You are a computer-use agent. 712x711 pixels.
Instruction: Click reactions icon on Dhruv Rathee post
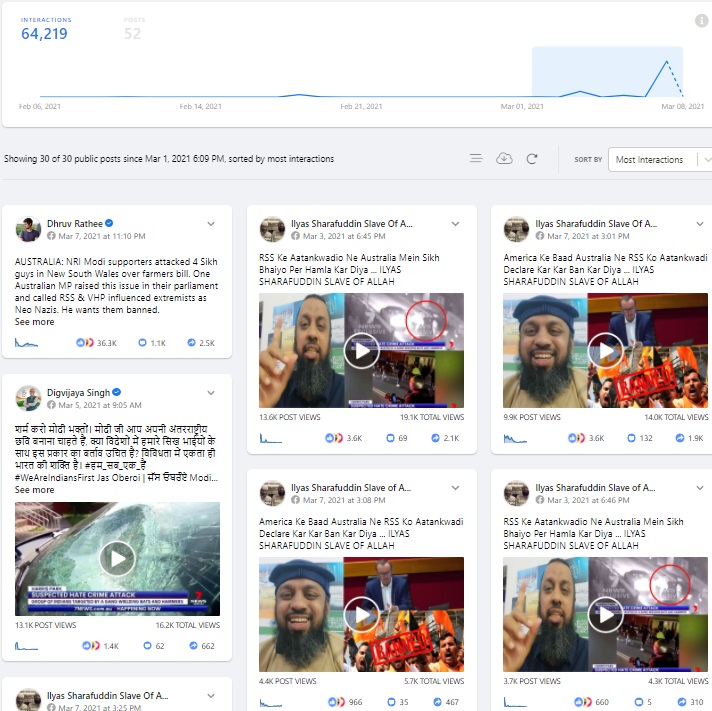pos(84,343)
